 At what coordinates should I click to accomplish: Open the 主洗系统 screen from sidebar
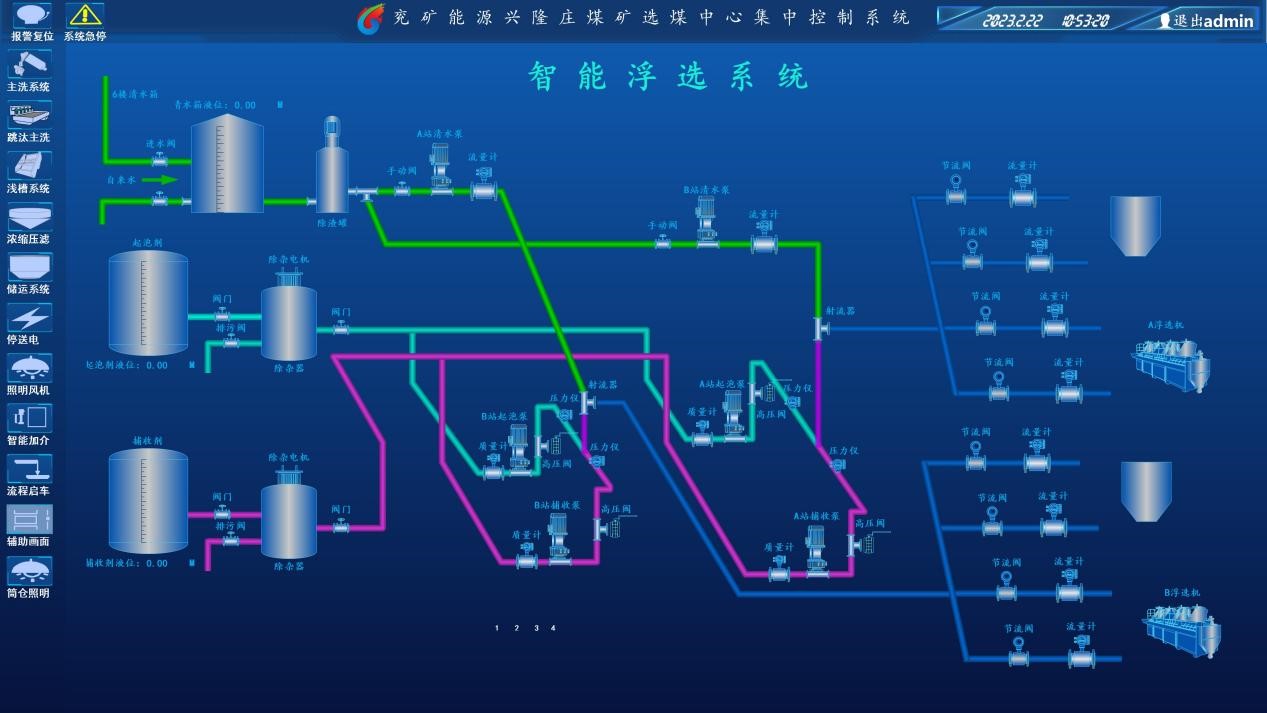click(x=29, y=65)
